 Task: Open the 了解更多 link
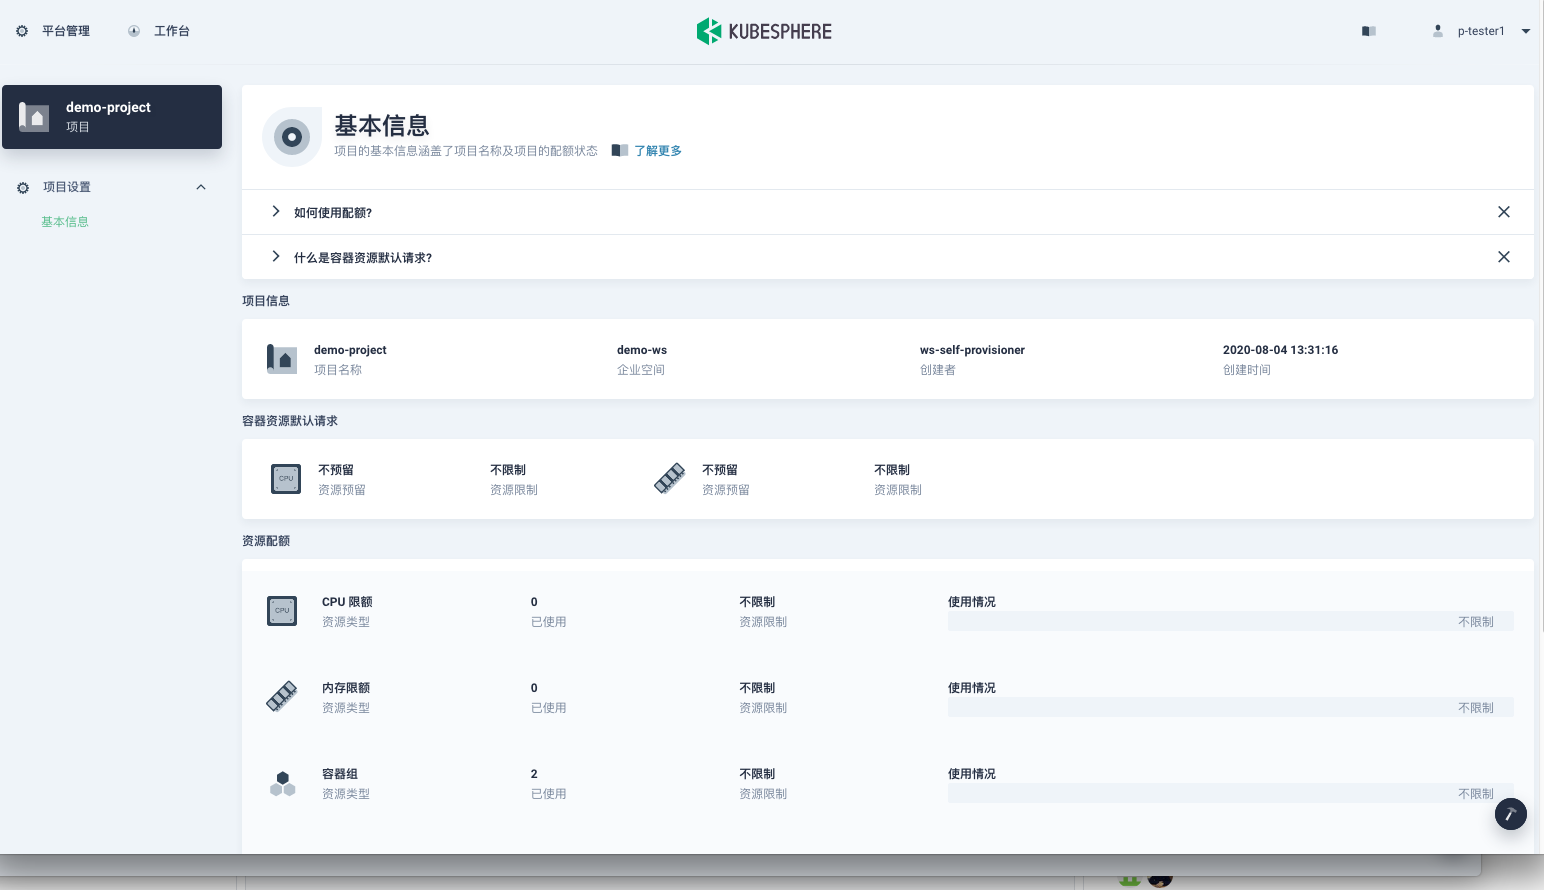658,151
